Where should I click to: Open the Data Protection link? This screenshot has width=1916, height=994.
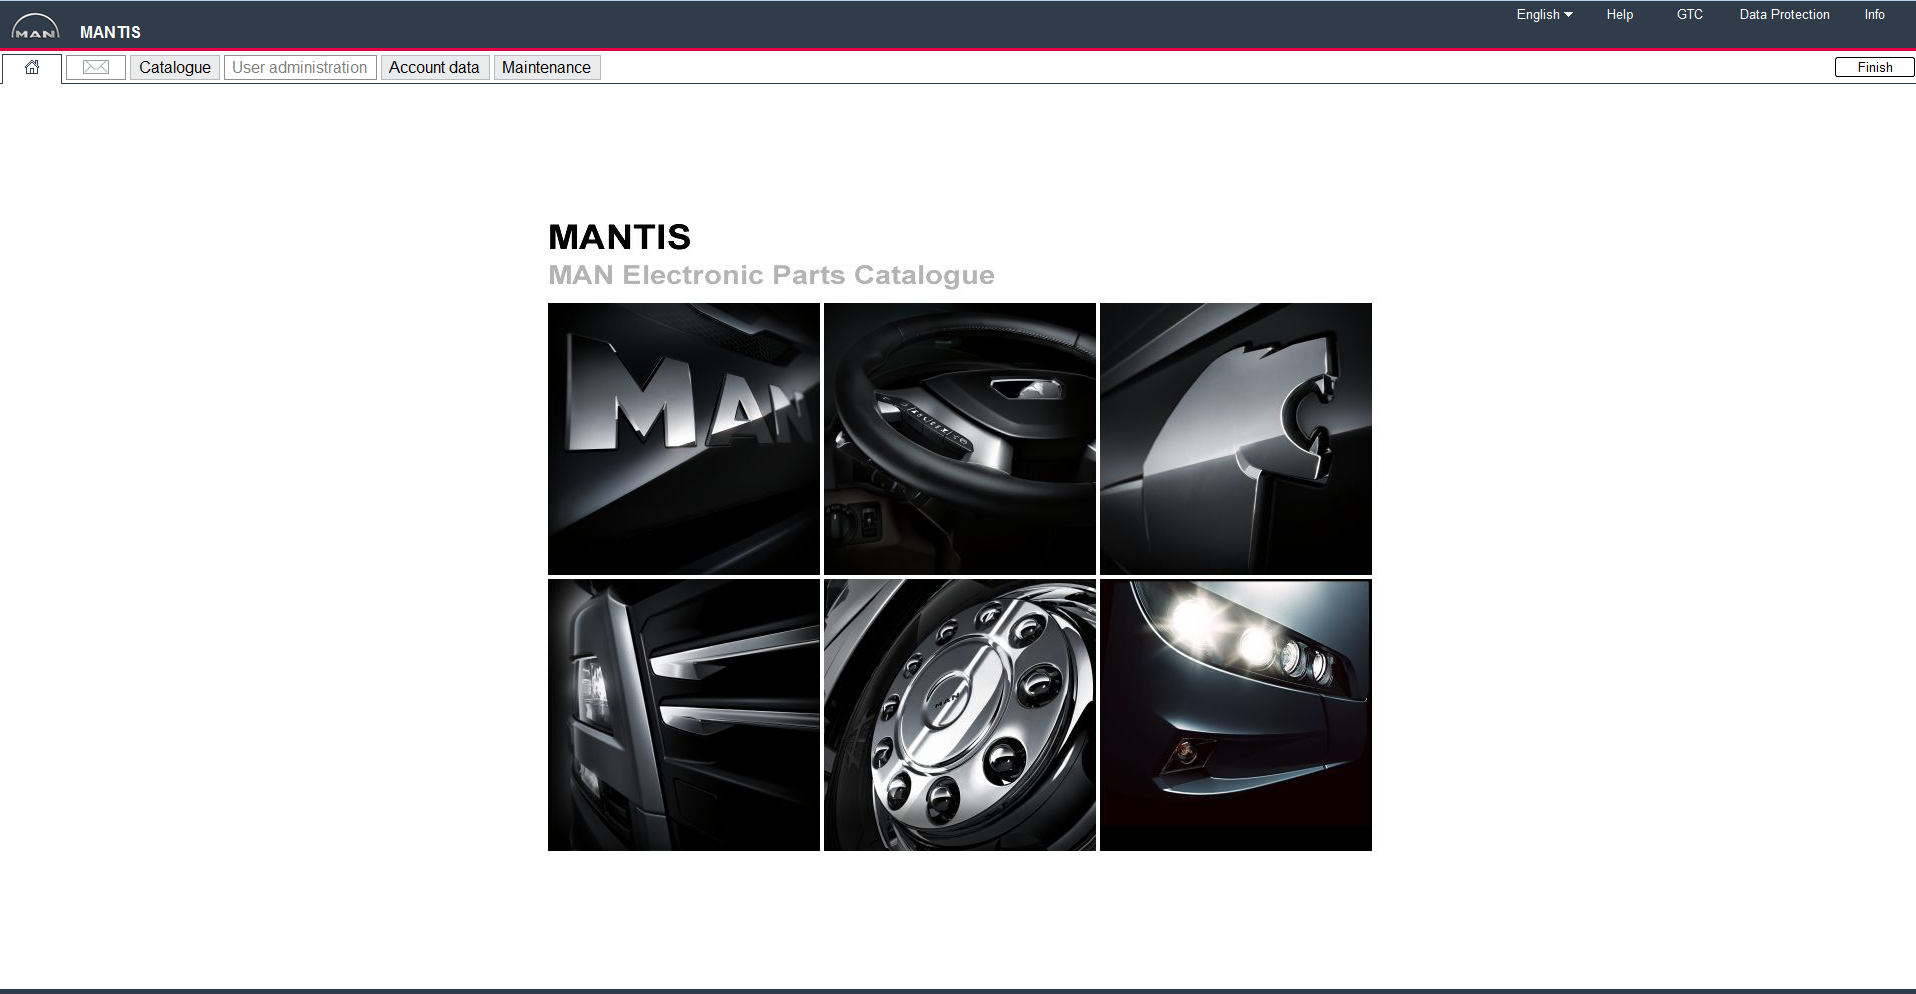(x=1785, y=14)
